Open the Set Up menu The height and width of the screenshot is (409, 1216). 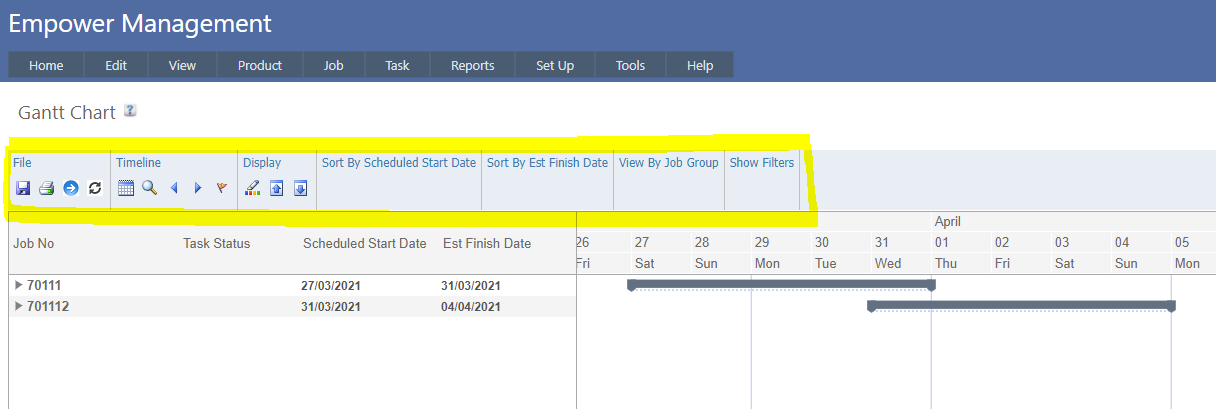click(x=554, y=66)
